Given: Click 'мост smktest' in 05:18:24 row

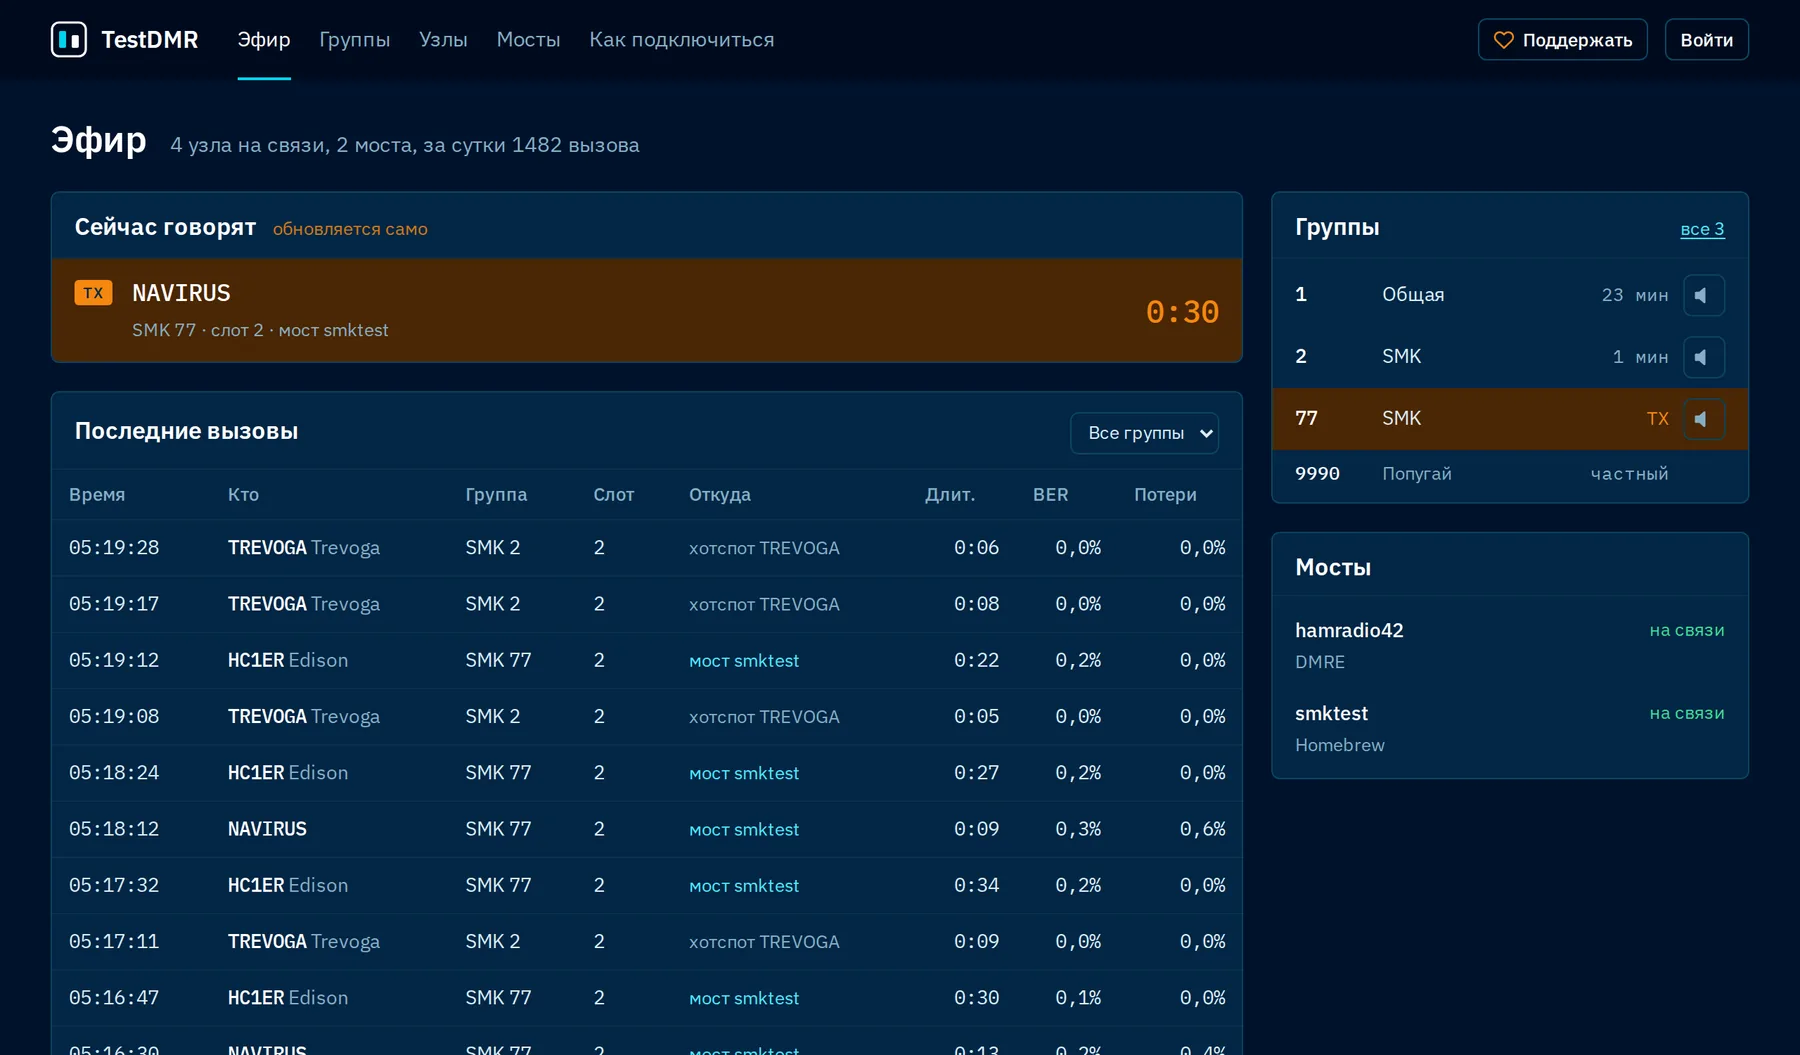Looking at the screenshot, I should pyautogui.click(x=744, y=773).
